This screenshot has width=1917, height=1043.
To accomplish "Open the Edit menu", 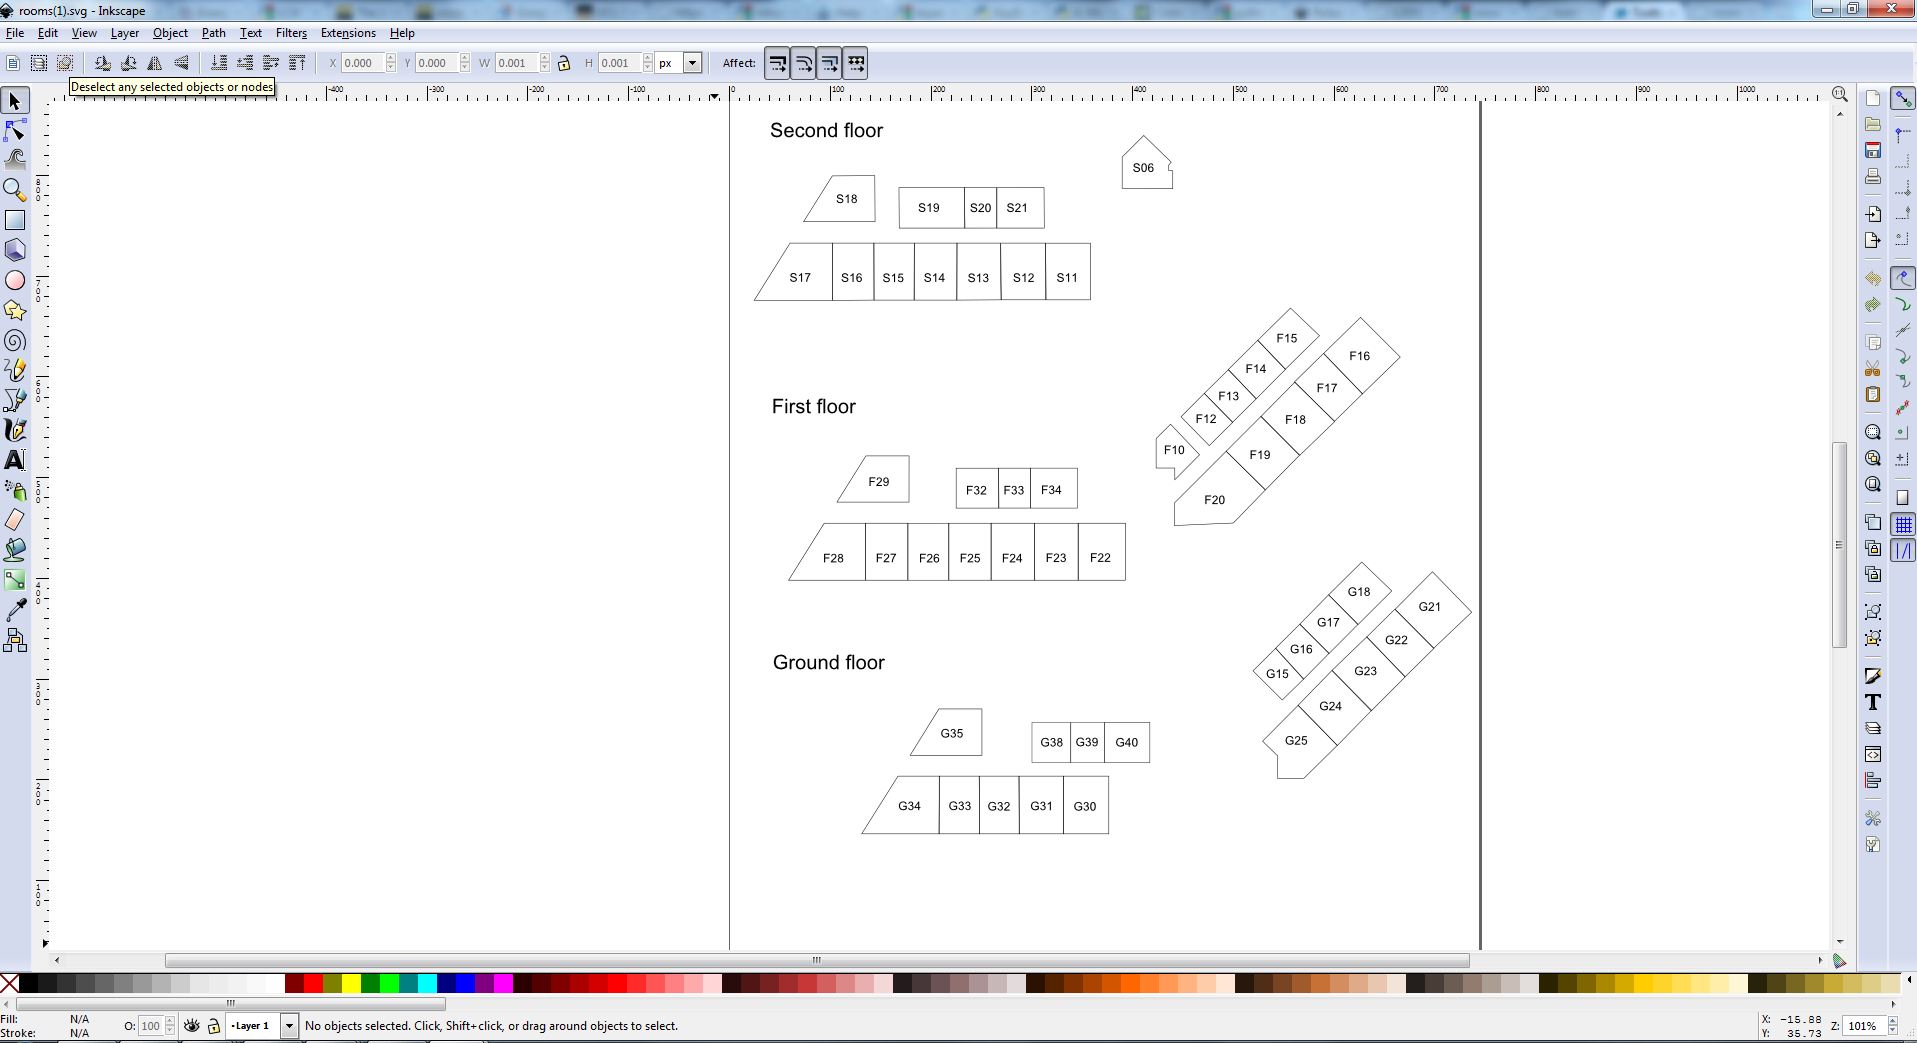I will tap(47, 33).
